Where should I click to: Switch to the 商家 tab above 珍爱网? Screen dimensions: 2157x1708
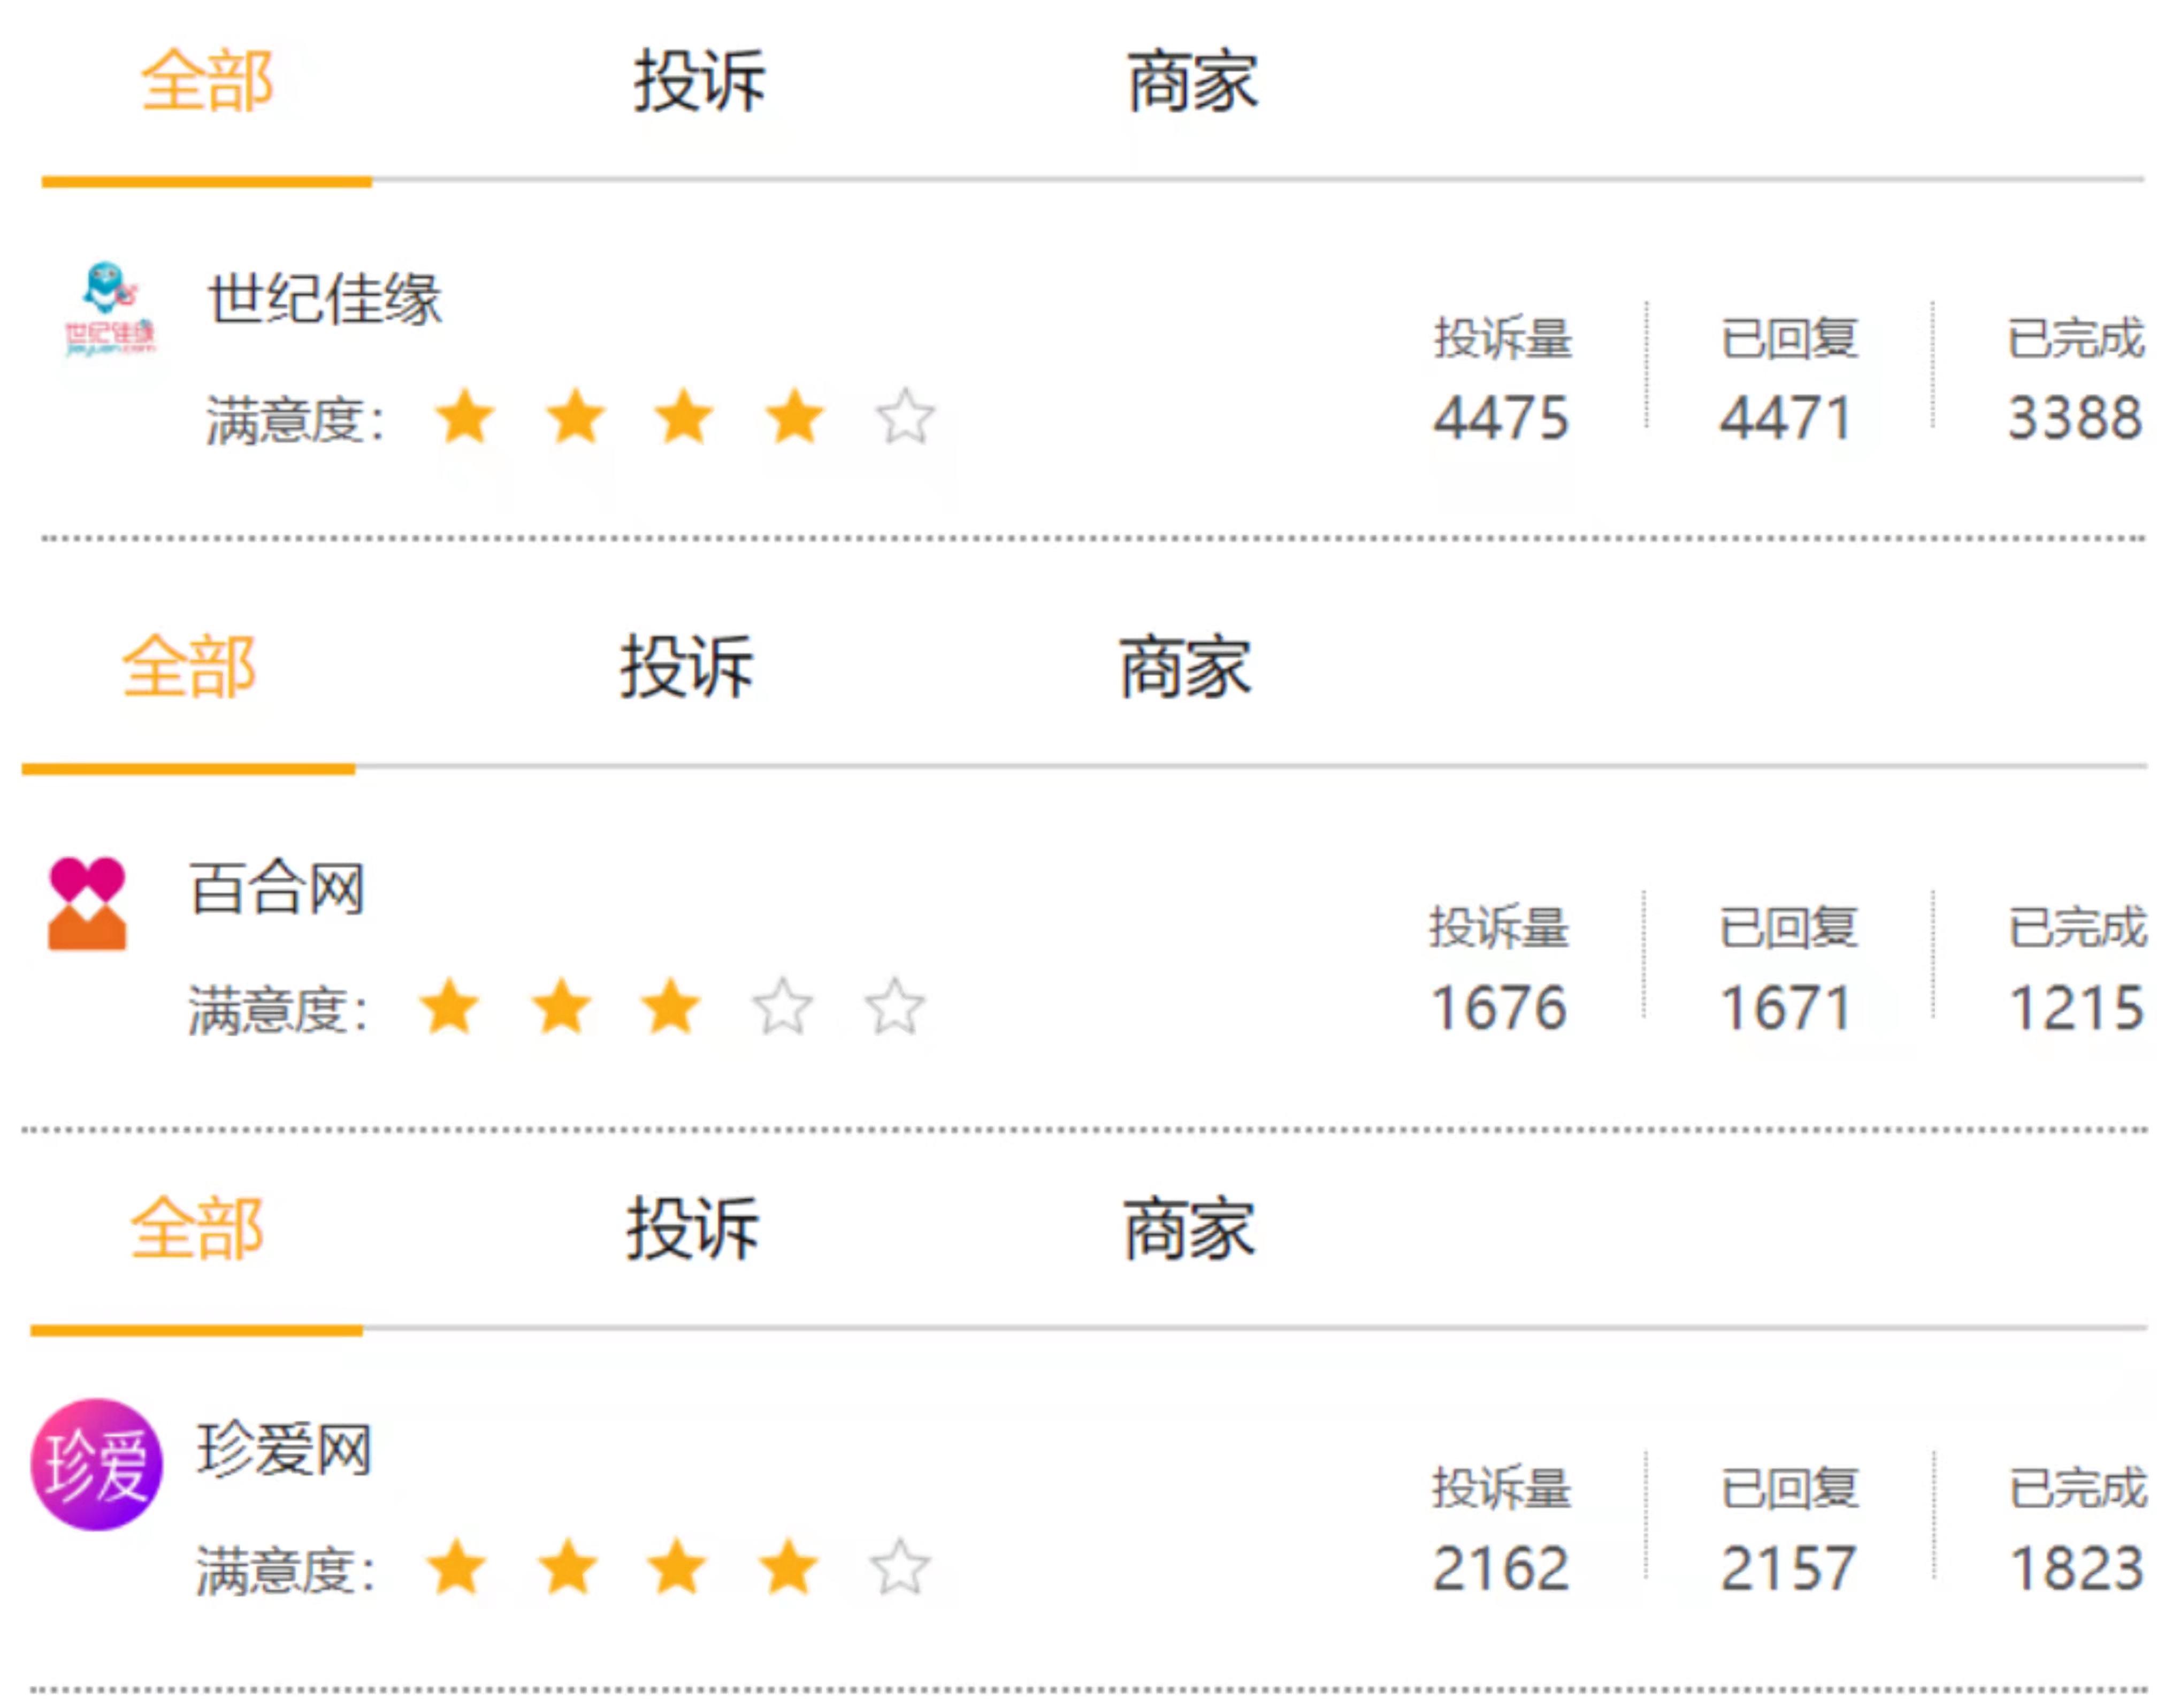pos(1188,1228)
